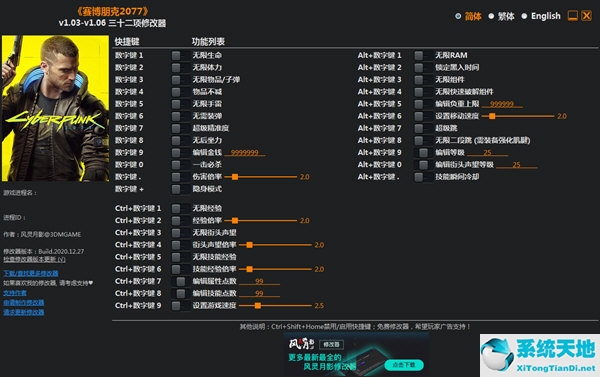Click the 技能经验倍率 slider handle
600x377 pixels.
point(249,269)
